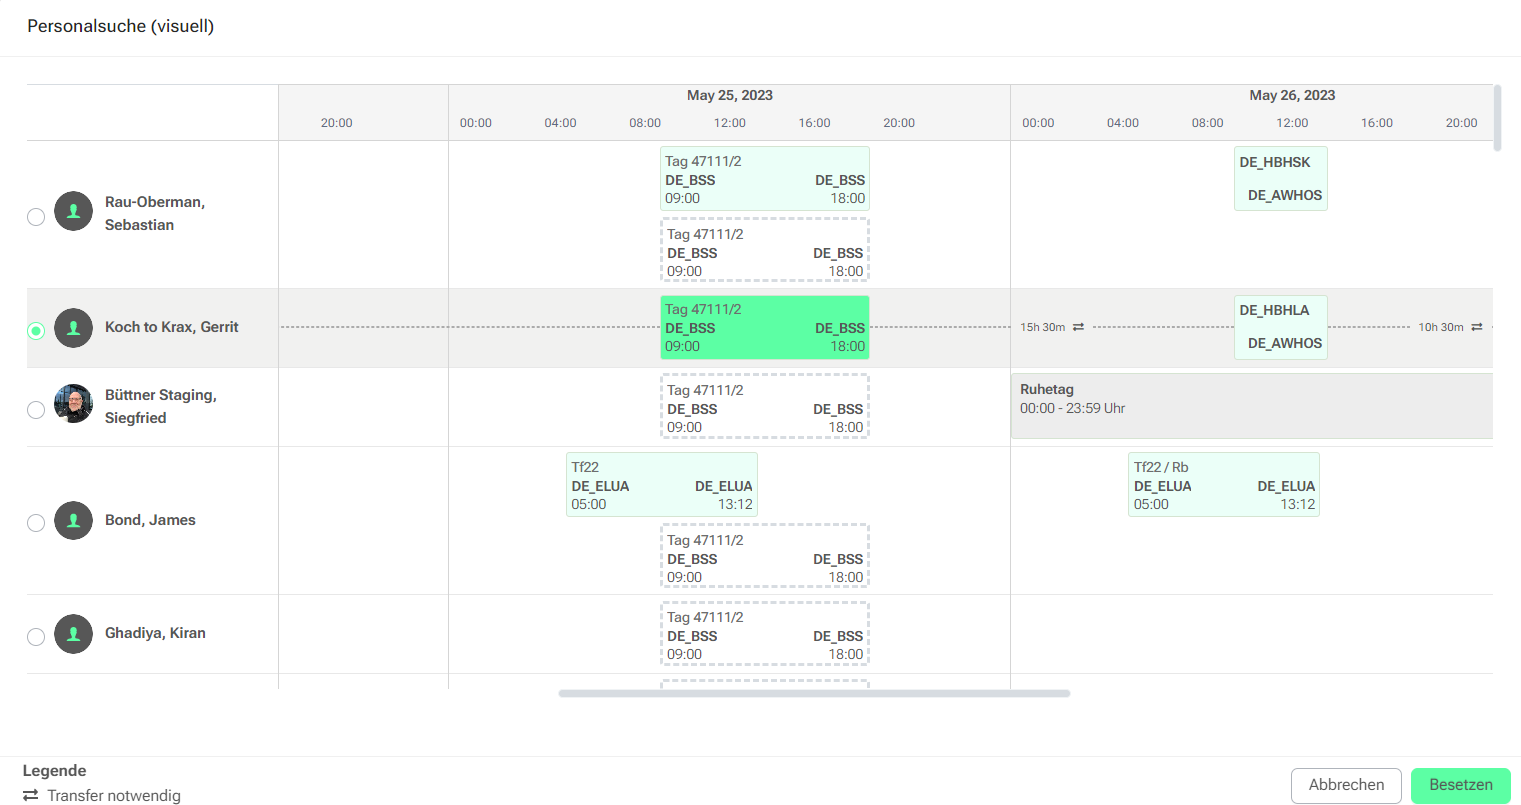Select the radio button for Ghadiya, Kiran
This screenshot has height=805, width=1521.
[36, 637]
